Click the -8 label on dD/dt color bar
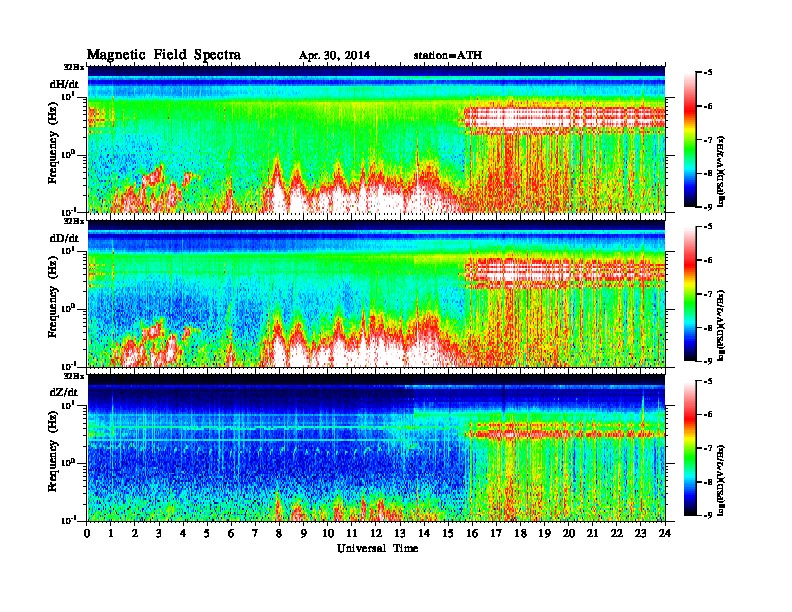The height and width of the screenshot is (612, 792). point(708,328)
